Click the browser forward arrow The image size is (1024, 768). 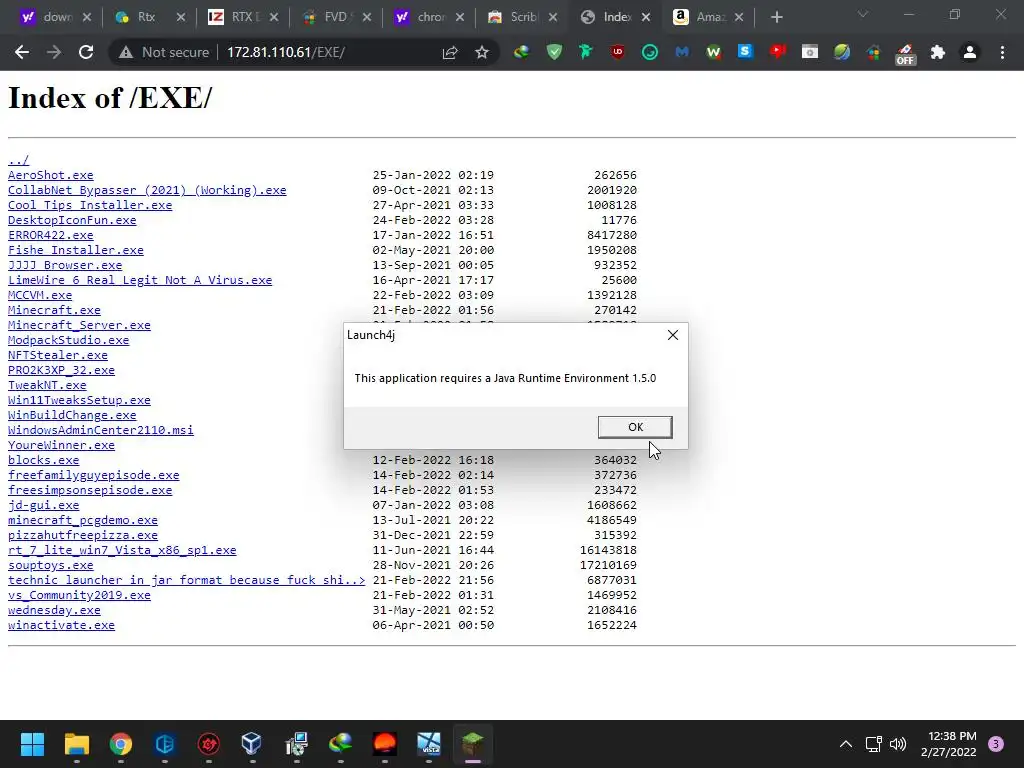click(x=54, y=52)
